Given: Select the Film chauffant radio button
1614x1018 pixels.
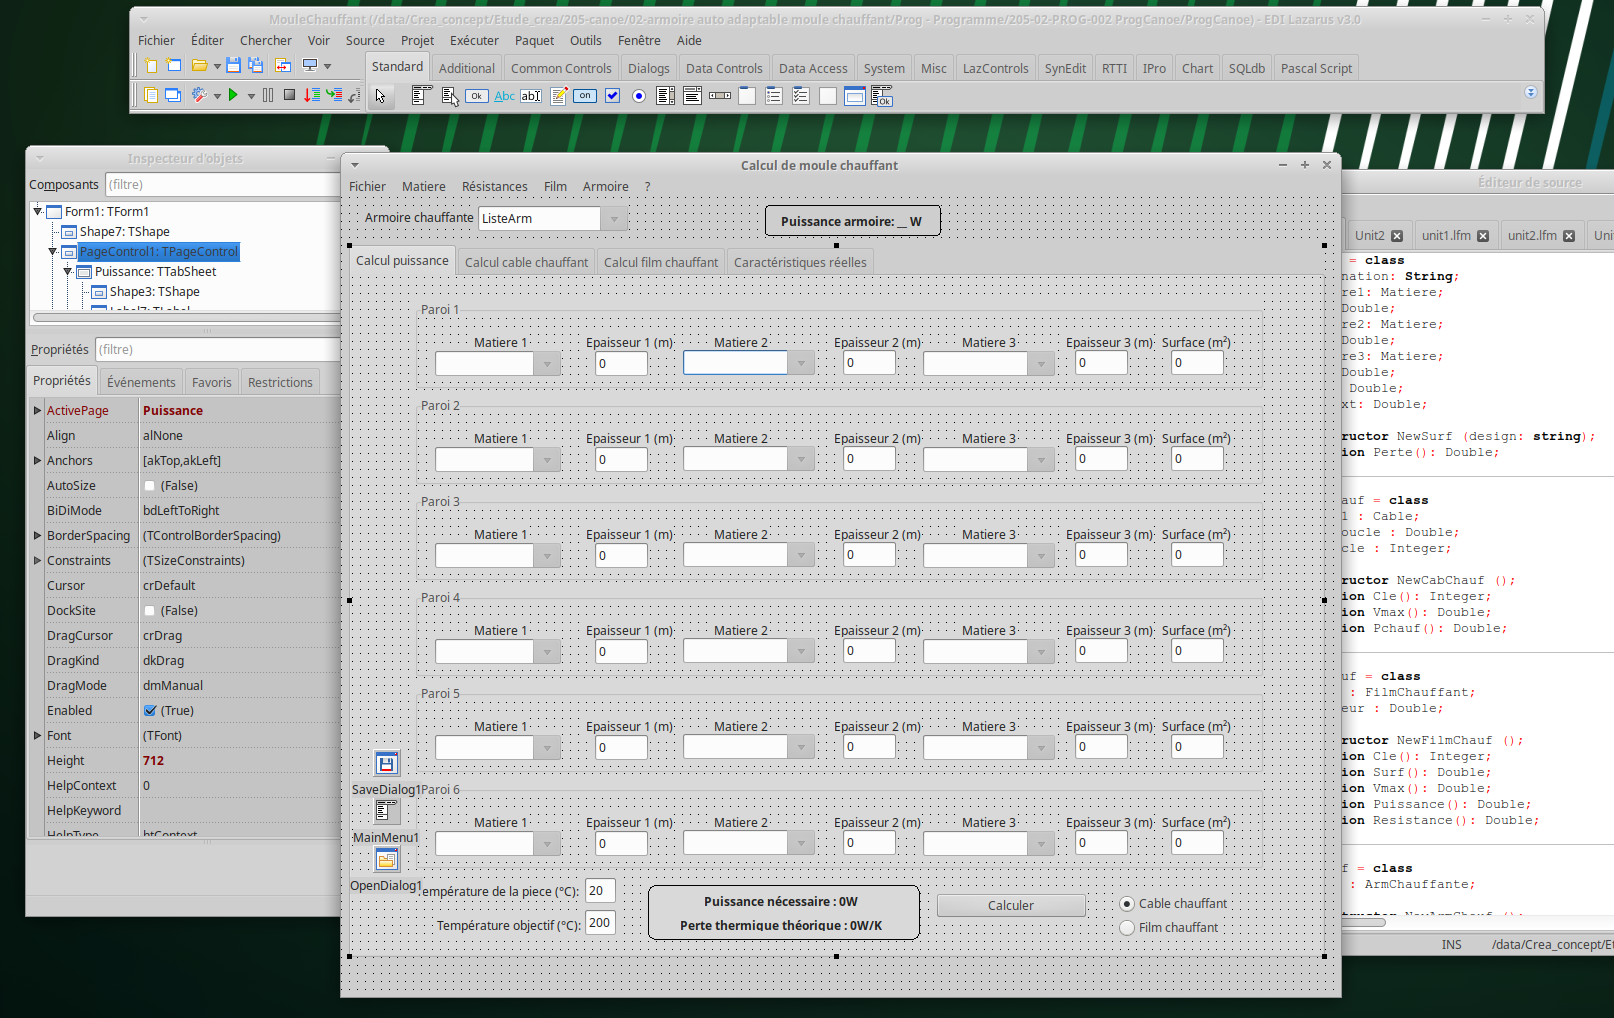Looking at the screenshot, I should (1127, 928).
